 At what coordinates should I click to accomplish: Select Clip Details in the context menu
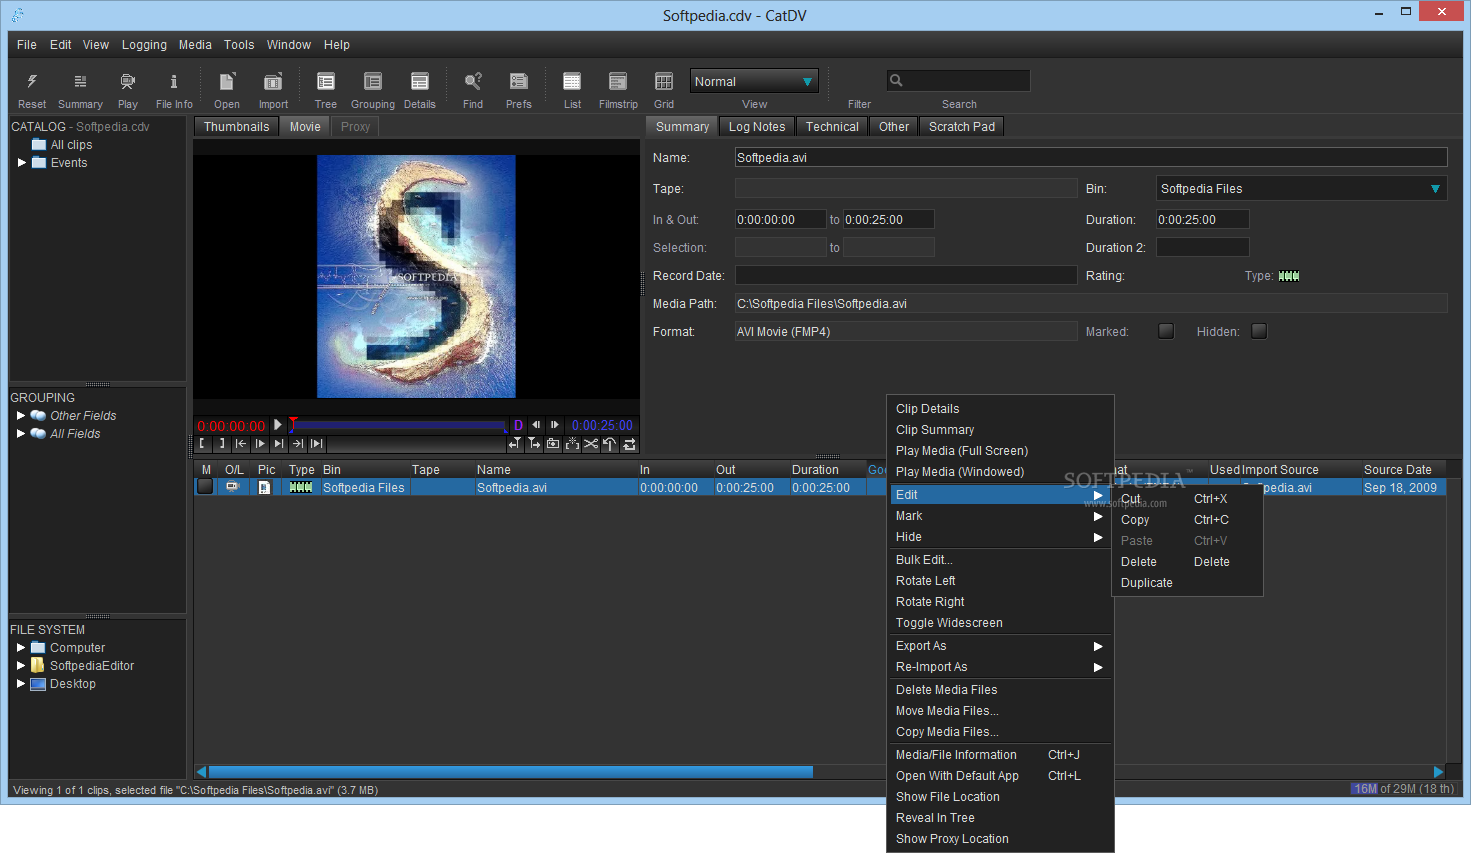pos(1000,409)
